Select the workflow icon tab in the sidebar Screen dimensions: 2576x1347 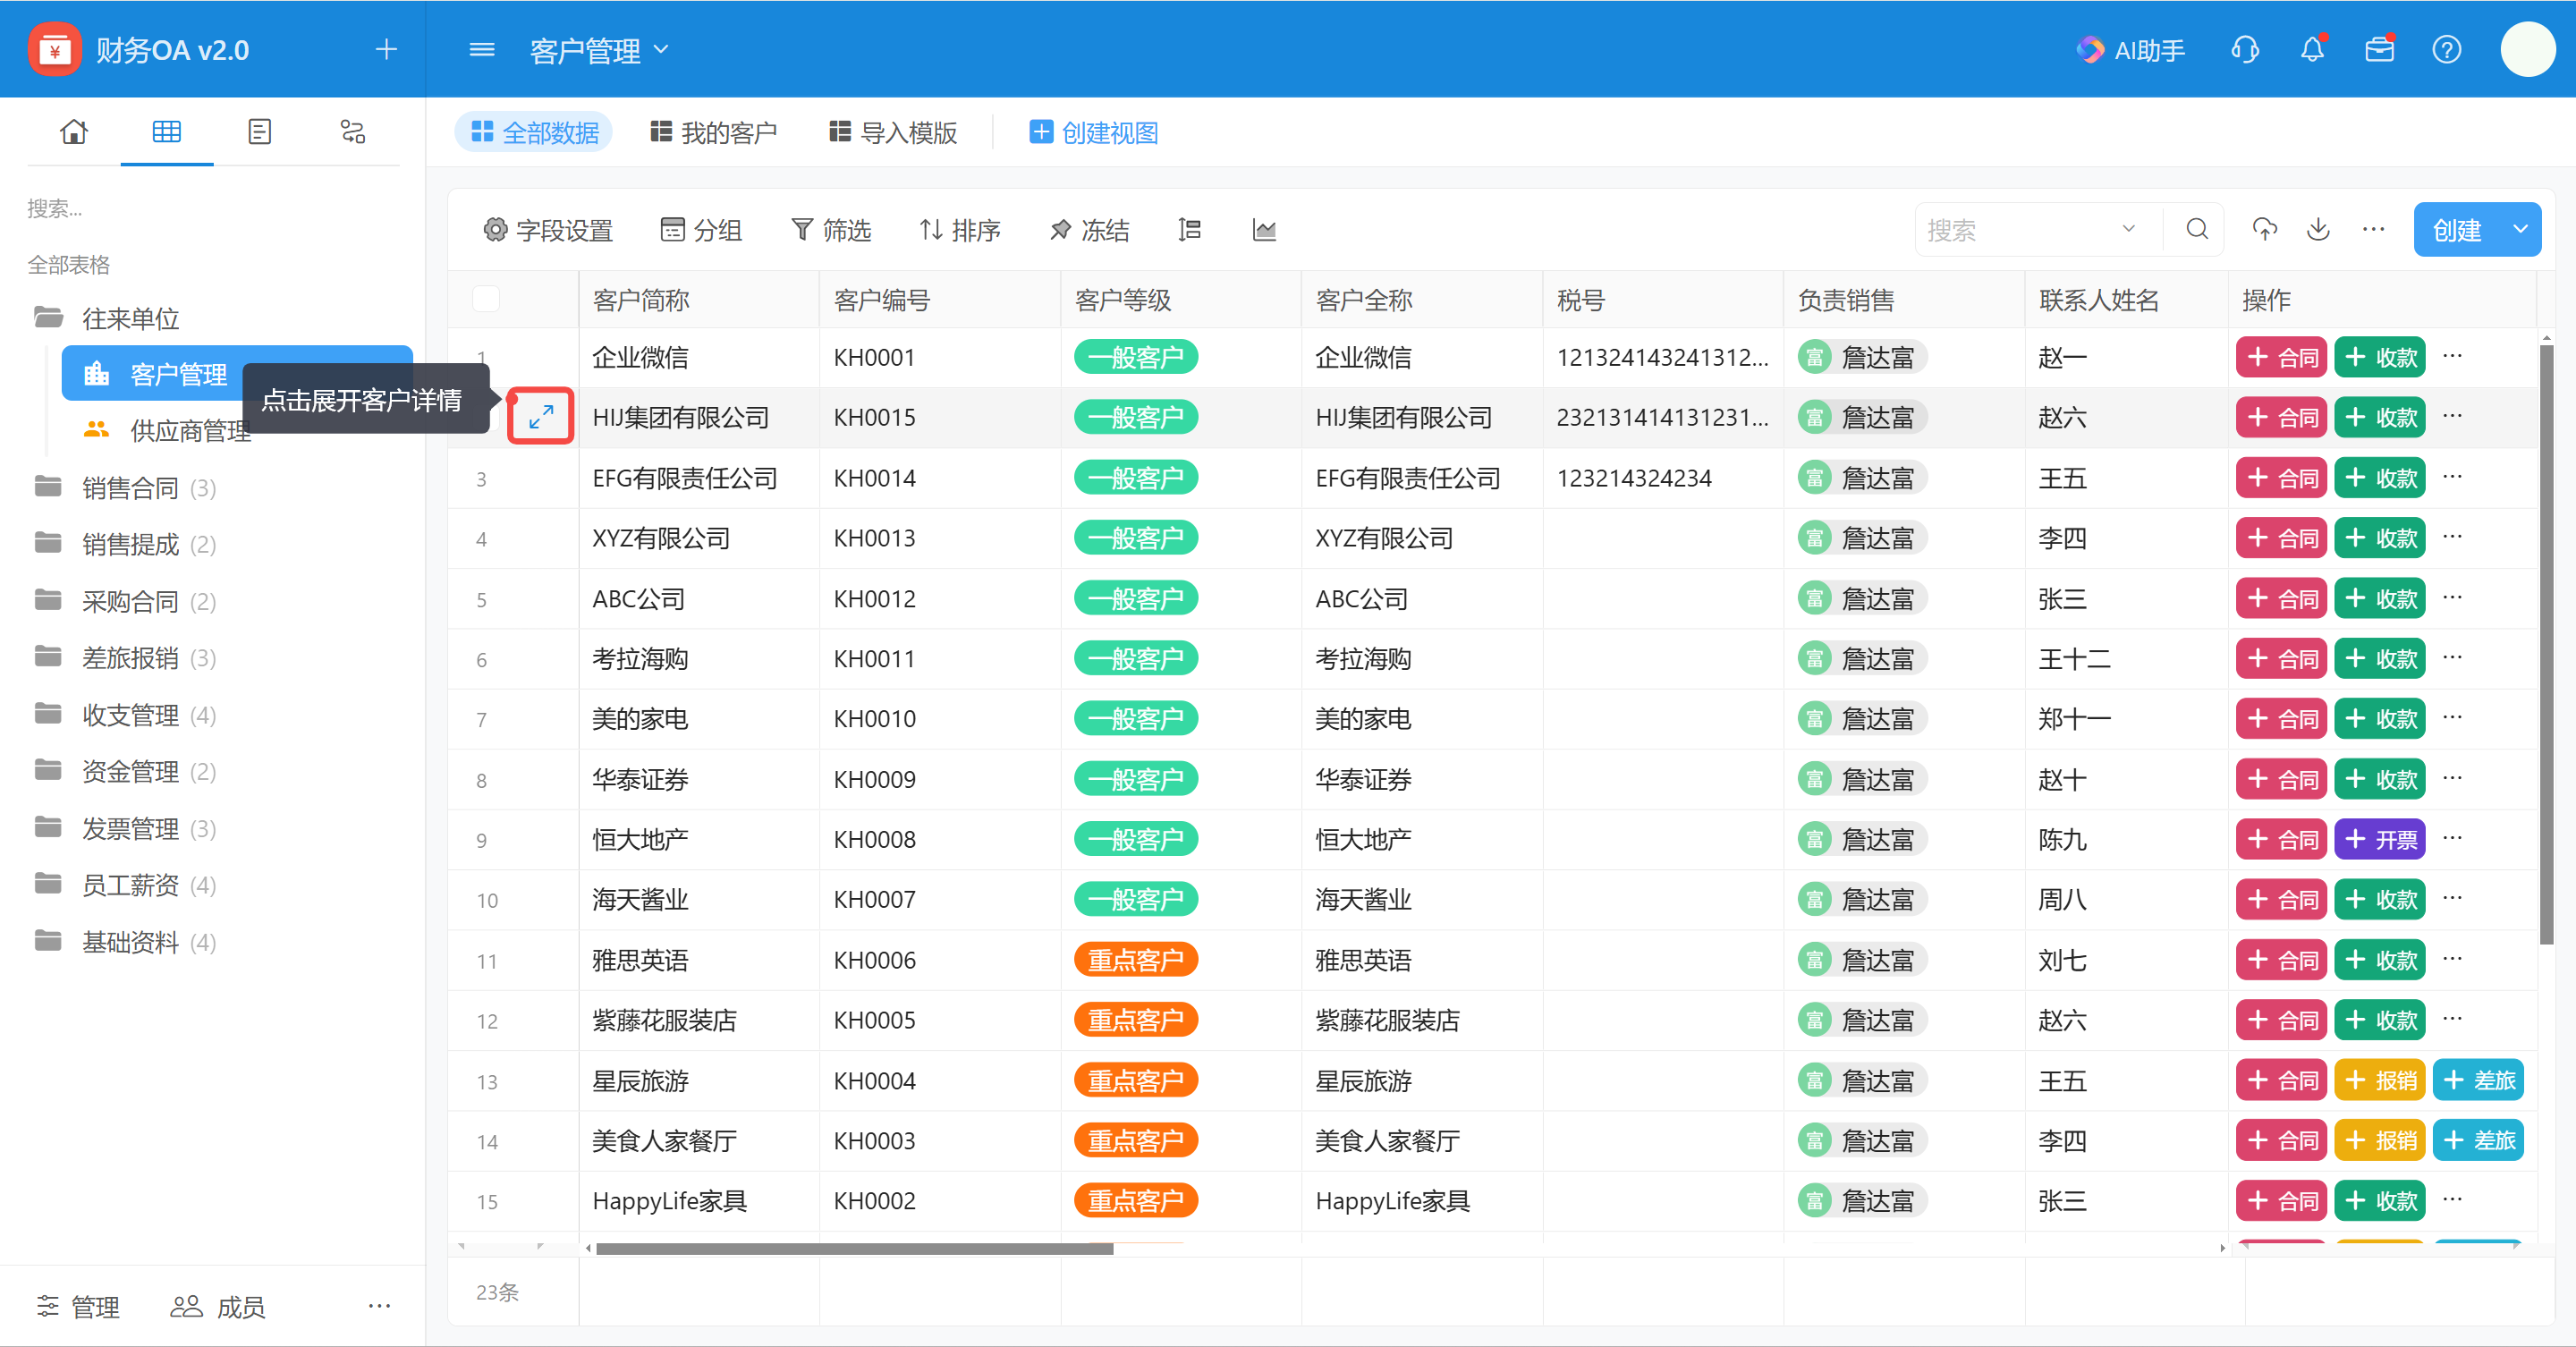352,131
